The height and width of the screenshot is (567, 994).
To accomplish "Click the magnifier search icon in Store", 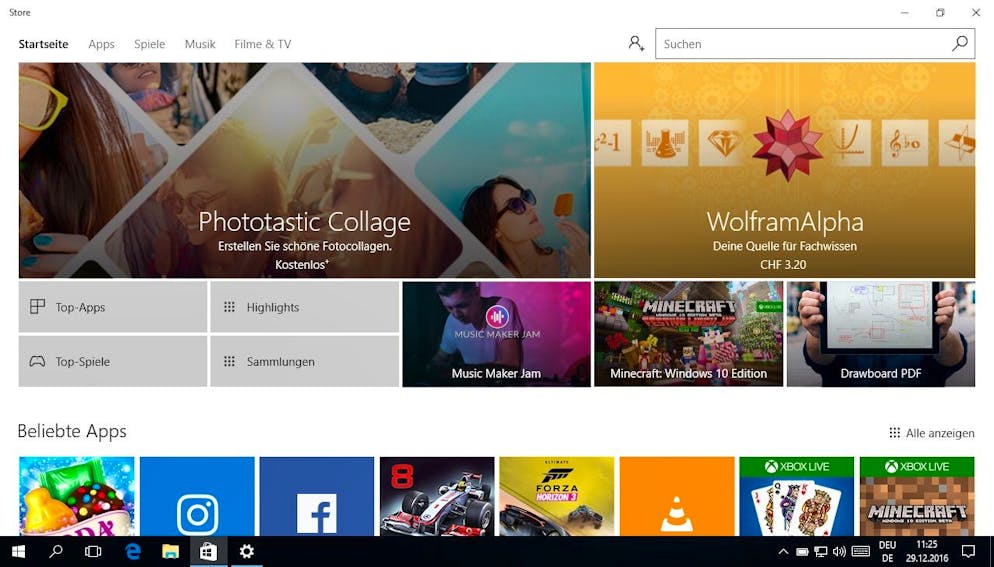I will click(960, 44).
